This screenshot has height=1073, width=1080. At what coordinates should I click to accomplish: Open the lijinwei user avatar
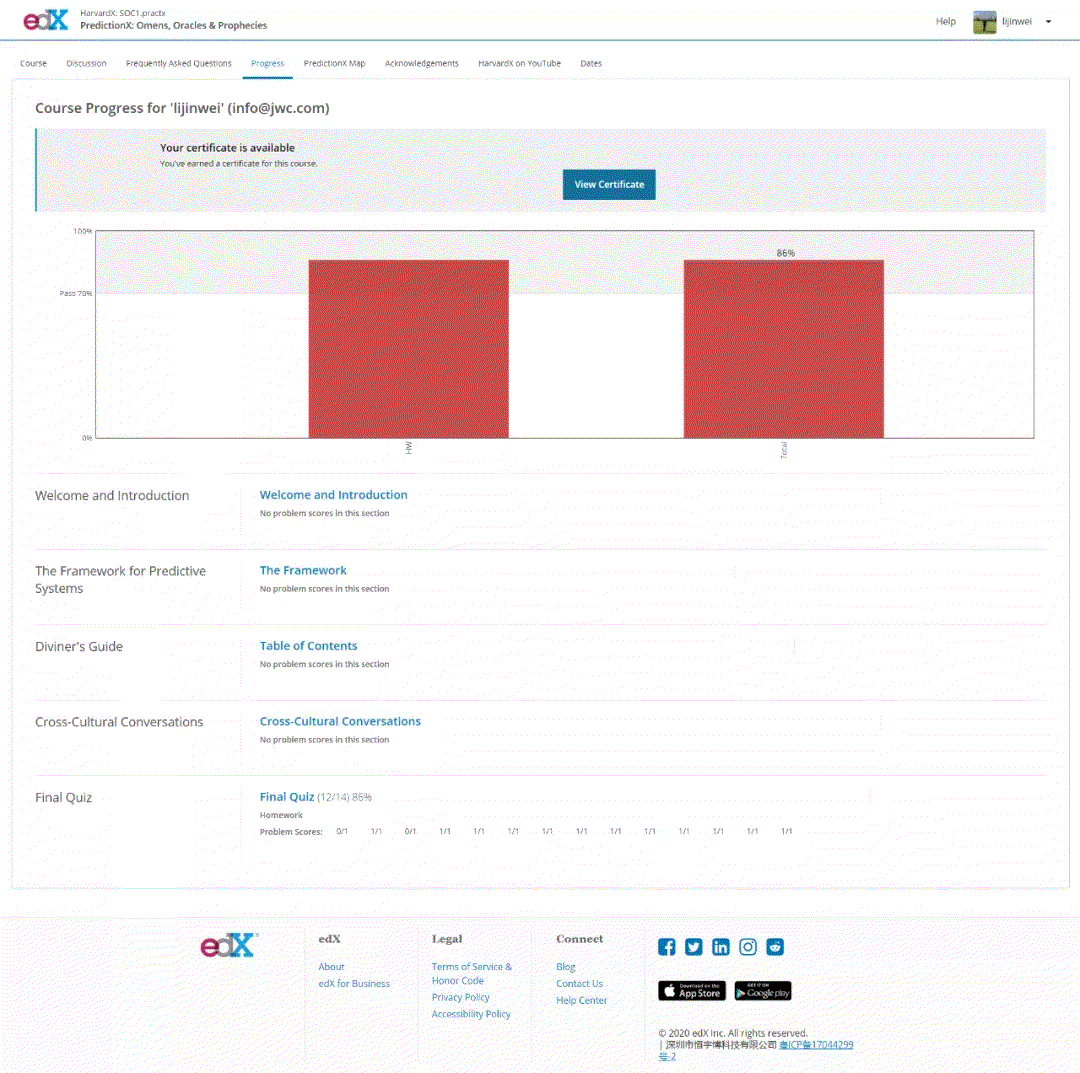coord(984,22)
